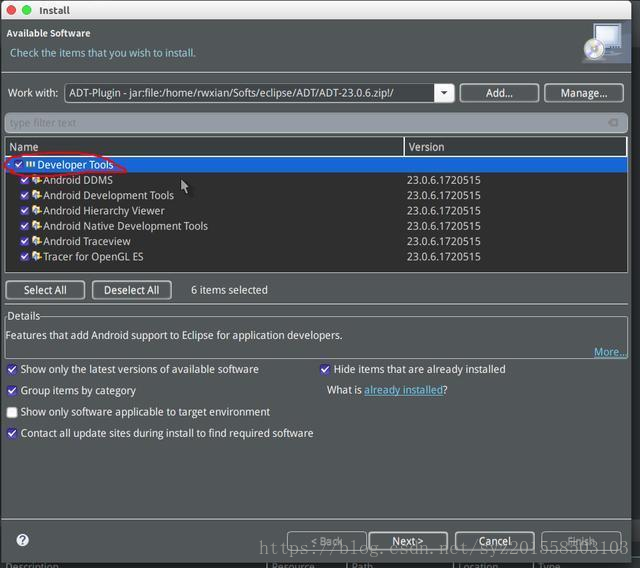
Task: Click the Android DDMS feature icon
Action: pyautogui.click(x=37, y=180)
